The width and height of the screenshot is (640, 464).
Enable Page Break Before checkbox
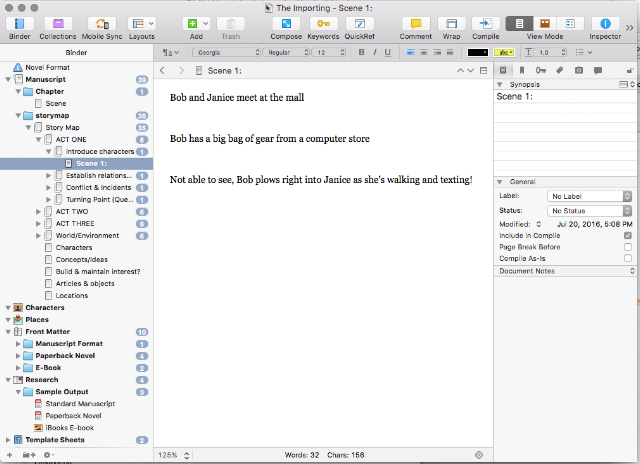click(628, 247)
